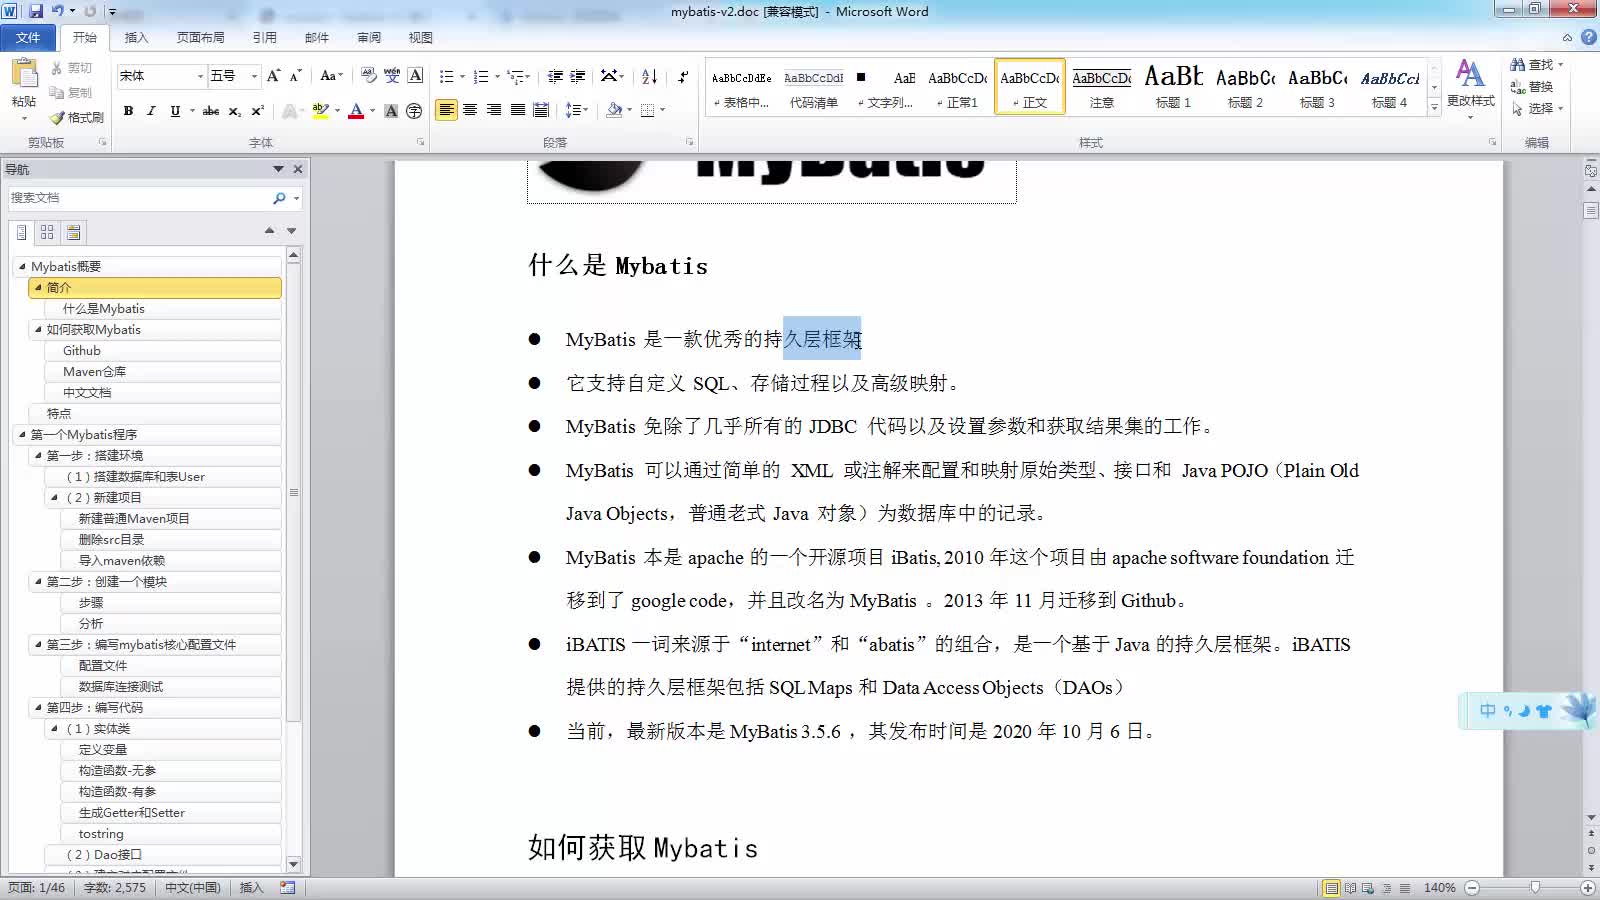Apply the yellow text highlight color

(320, 111)
